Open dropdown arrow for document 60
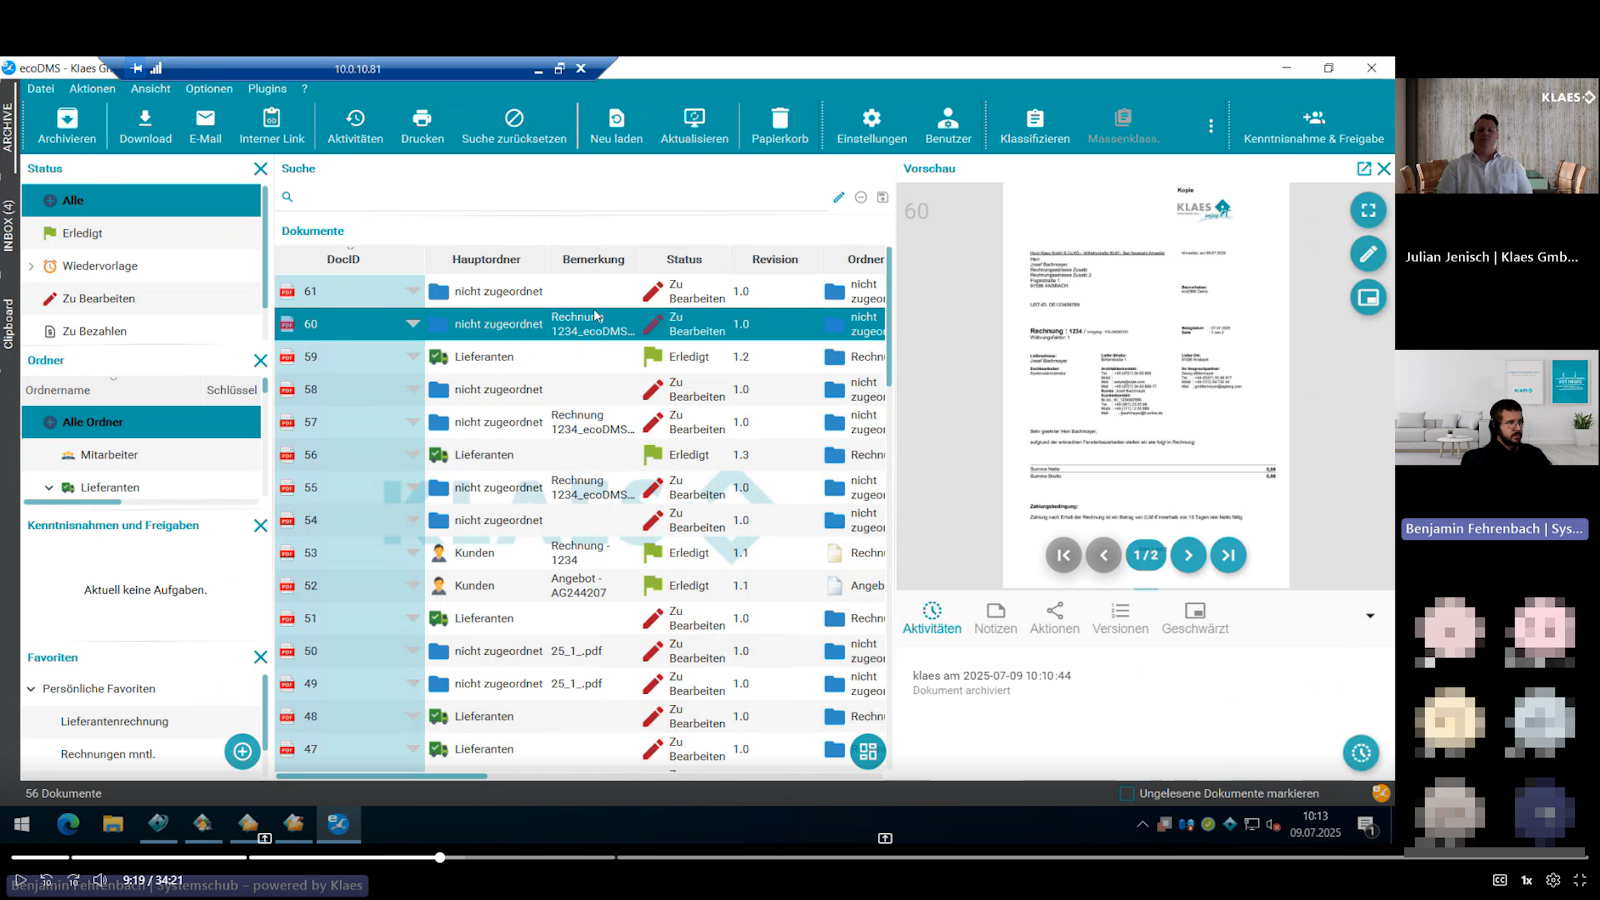1600x900 pixels. (412, 324)
